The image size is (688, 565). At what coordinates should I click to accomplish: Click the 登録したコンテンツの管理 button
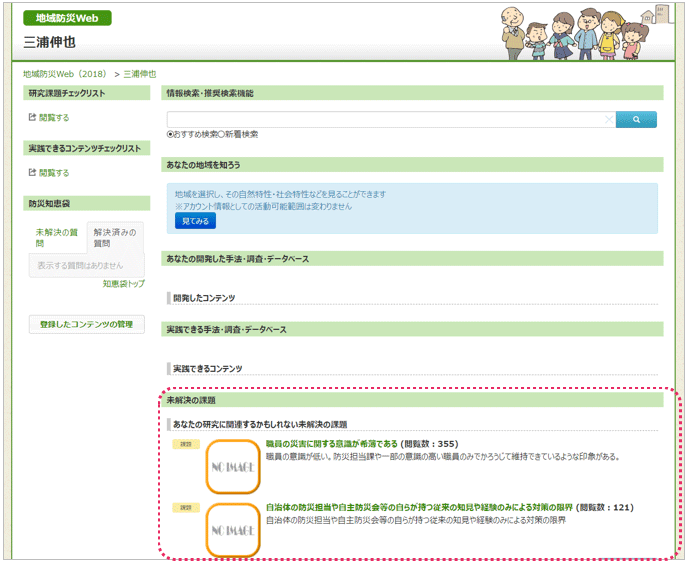tap(87, 324)
